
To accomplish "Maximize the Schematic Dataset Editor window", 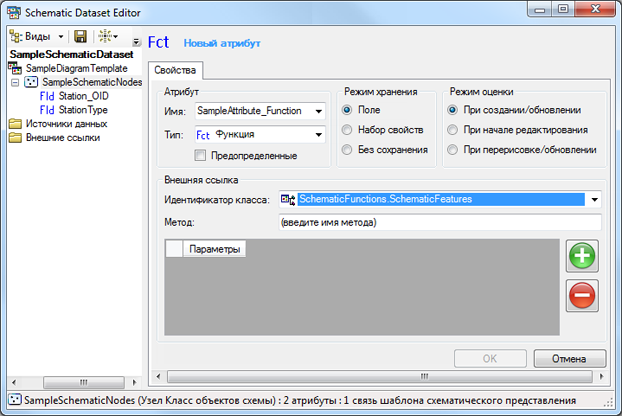I will tap(563, 9).
